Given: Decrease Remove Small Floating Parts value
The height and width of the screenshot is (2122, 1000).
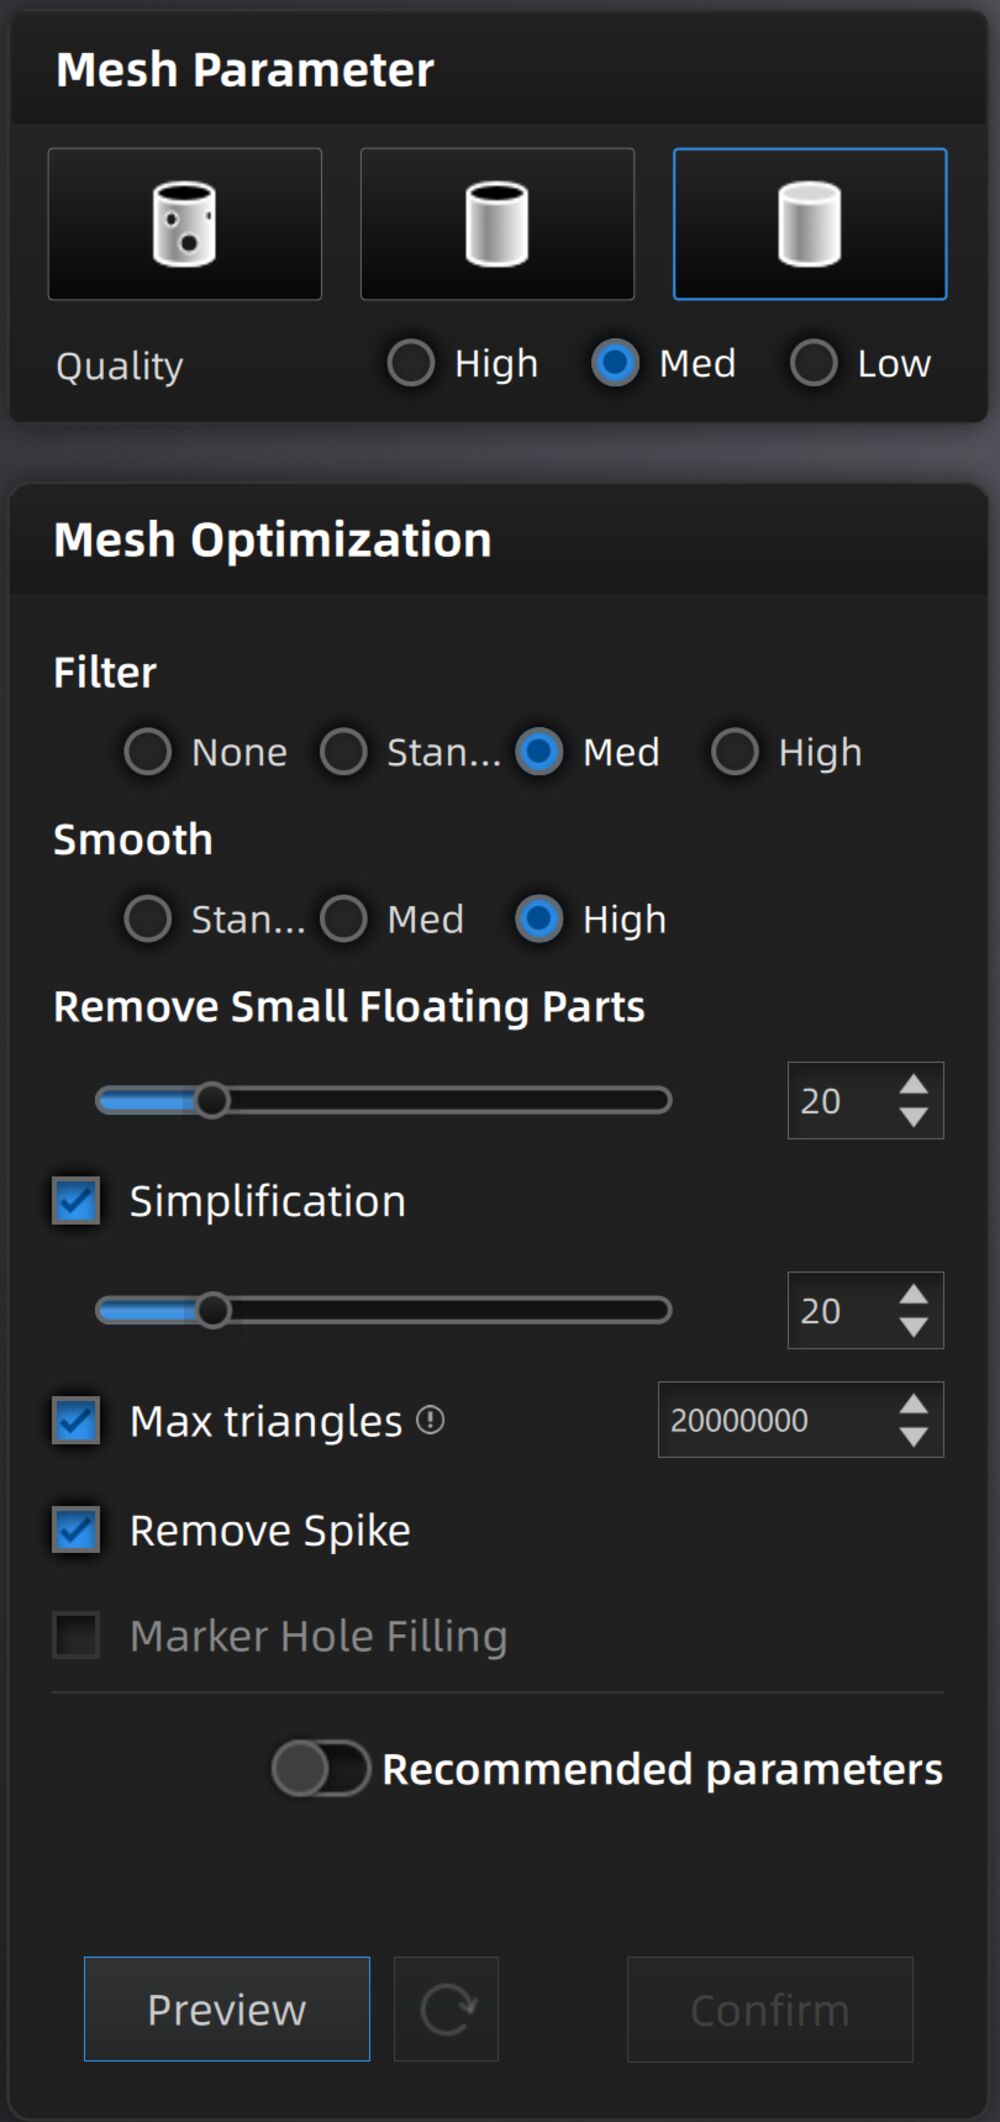Looking at the screenshot, I should [x=913, y=1116].
